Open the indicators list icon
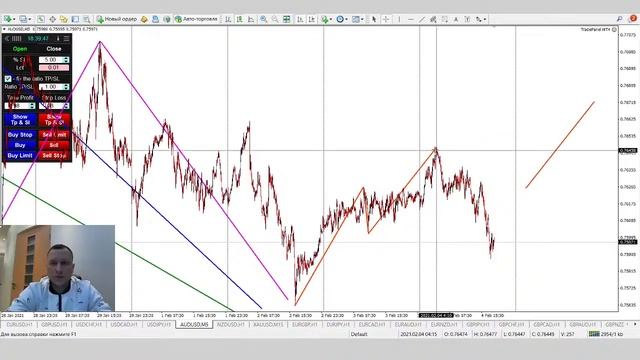Screen dimensions: 640x360 pos(324,19)
